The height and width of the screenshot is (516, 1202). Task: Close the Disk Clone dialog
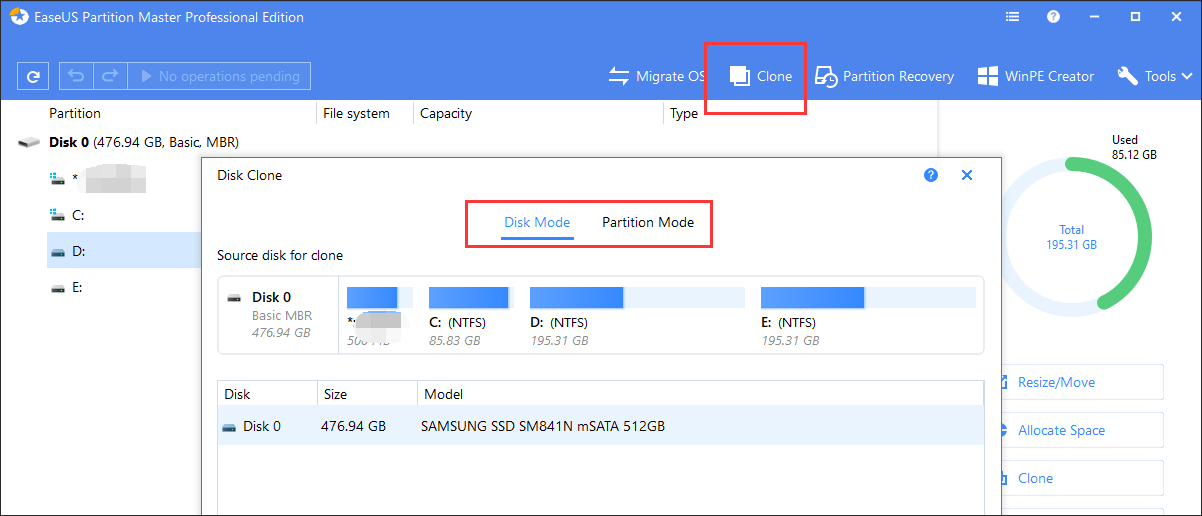click(967, 175)
